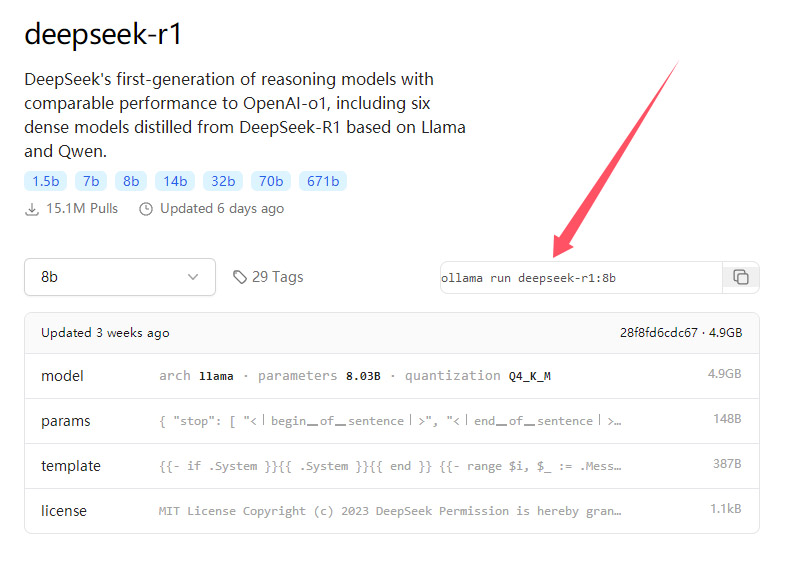Copy the ollama run command

pos(741,277)
